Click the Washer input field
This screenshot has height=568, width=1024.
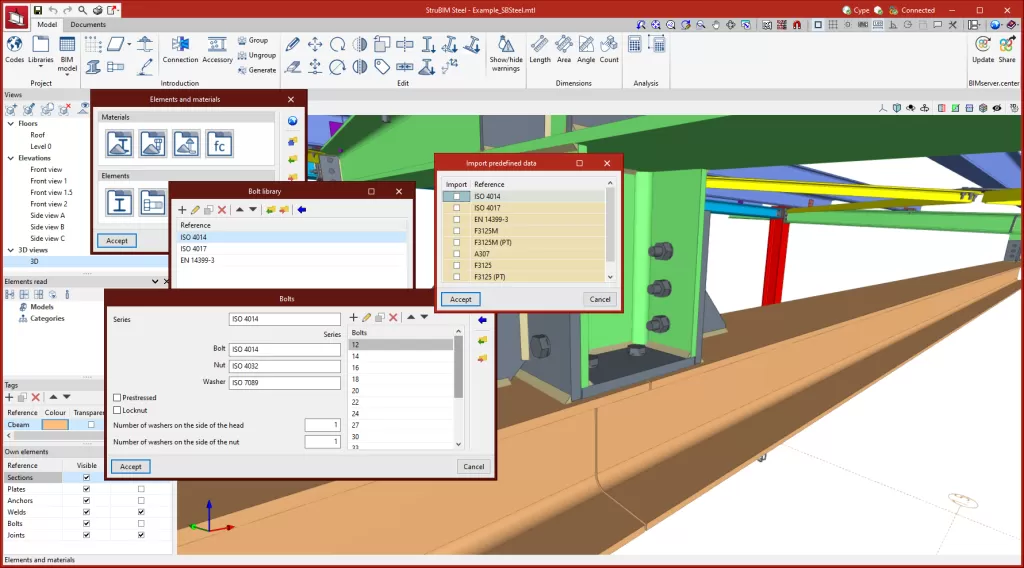[285, 383]
